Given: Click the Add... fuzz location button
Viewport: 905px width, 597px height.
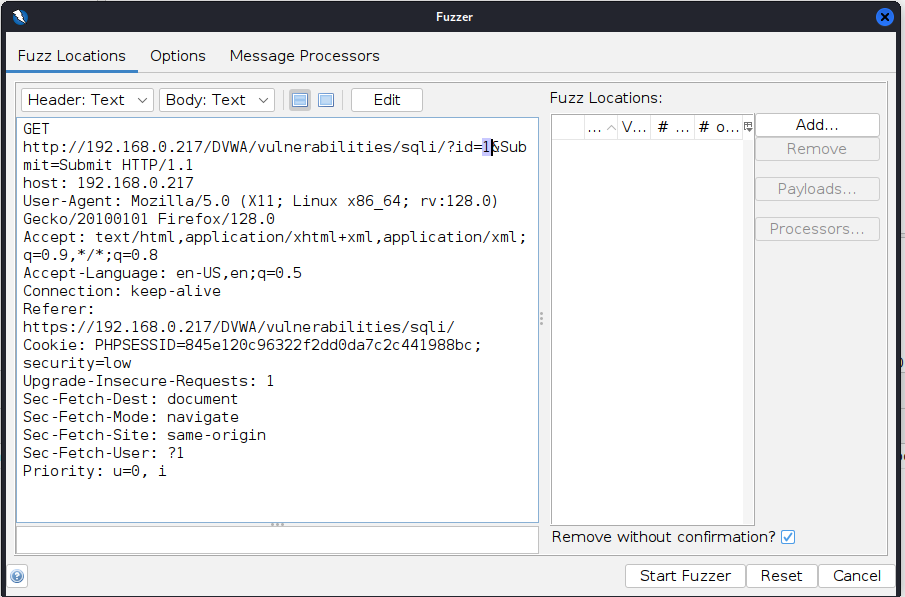Looking at the screenshot, I should 817,125.
